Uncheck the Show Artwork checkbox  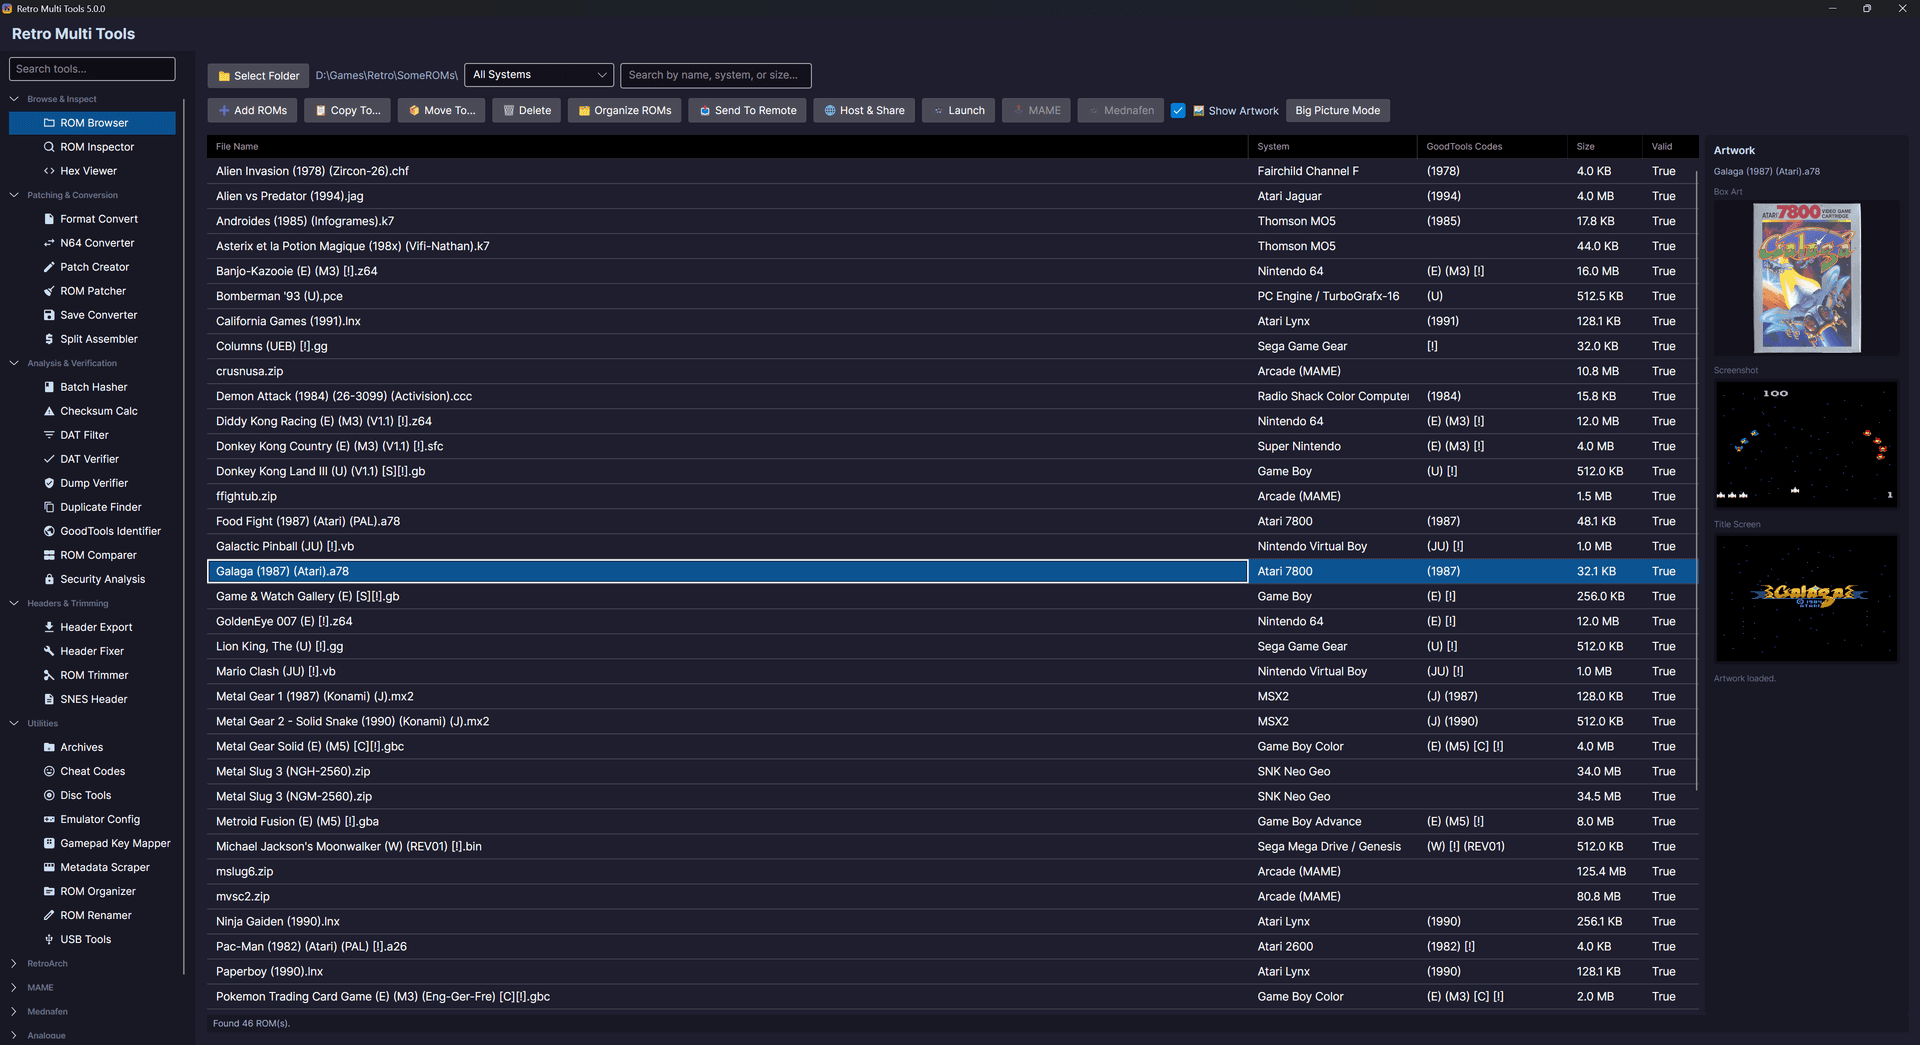[x=1178, y=111]
